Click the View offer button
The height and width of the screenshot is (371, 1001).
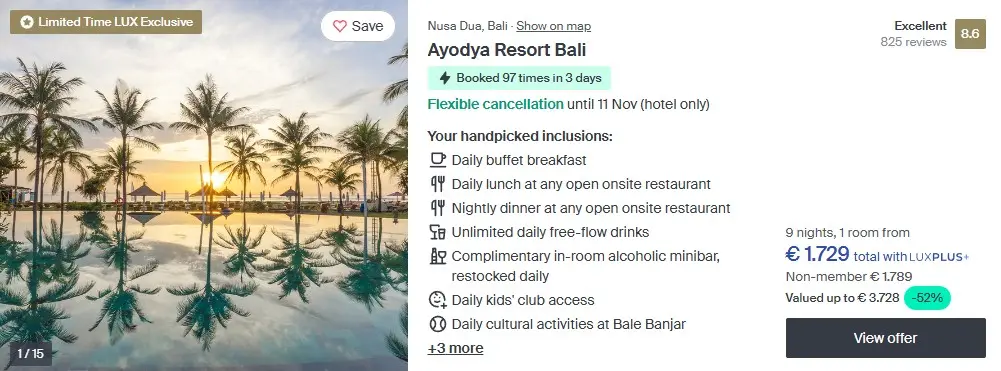pyautogui.click(x=885, y=338)
